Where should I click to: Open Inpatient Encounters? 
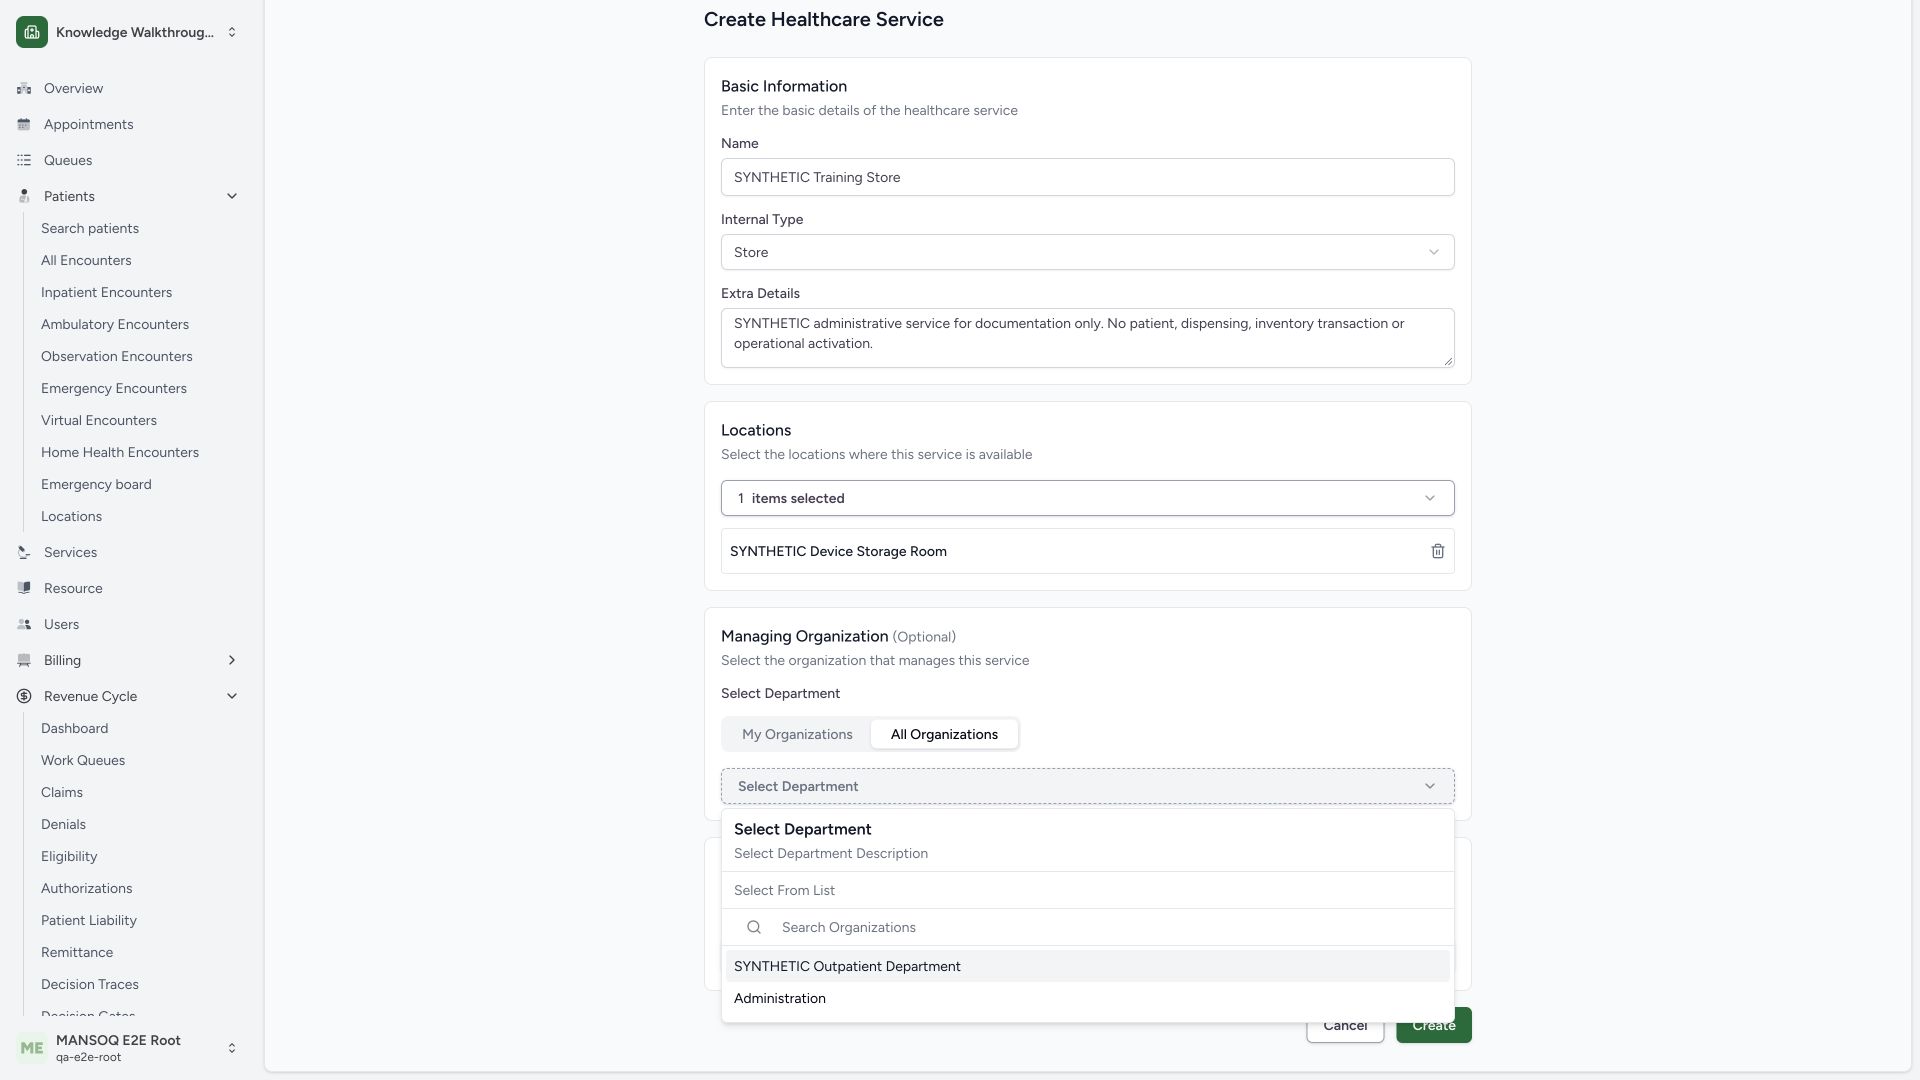[x=106, y=292]
